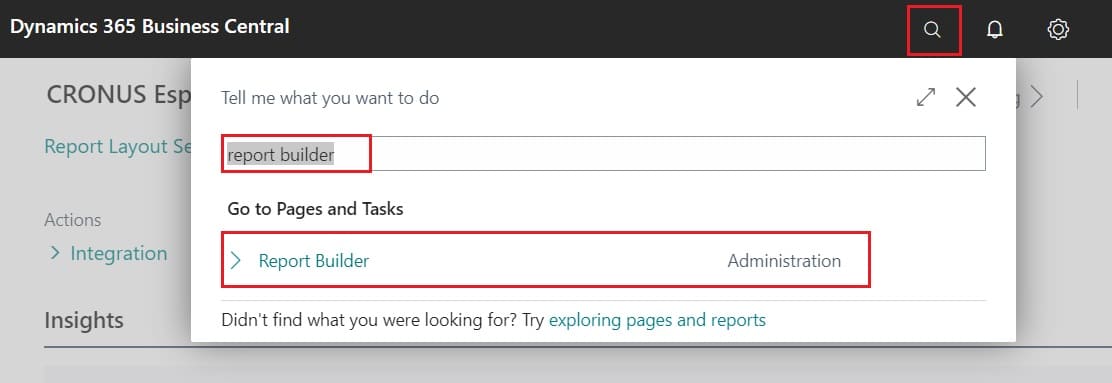The image size is (1112, 383).
Task: Open the search magnifier icon
Action: pyautogui.click(x=933, y=30)
